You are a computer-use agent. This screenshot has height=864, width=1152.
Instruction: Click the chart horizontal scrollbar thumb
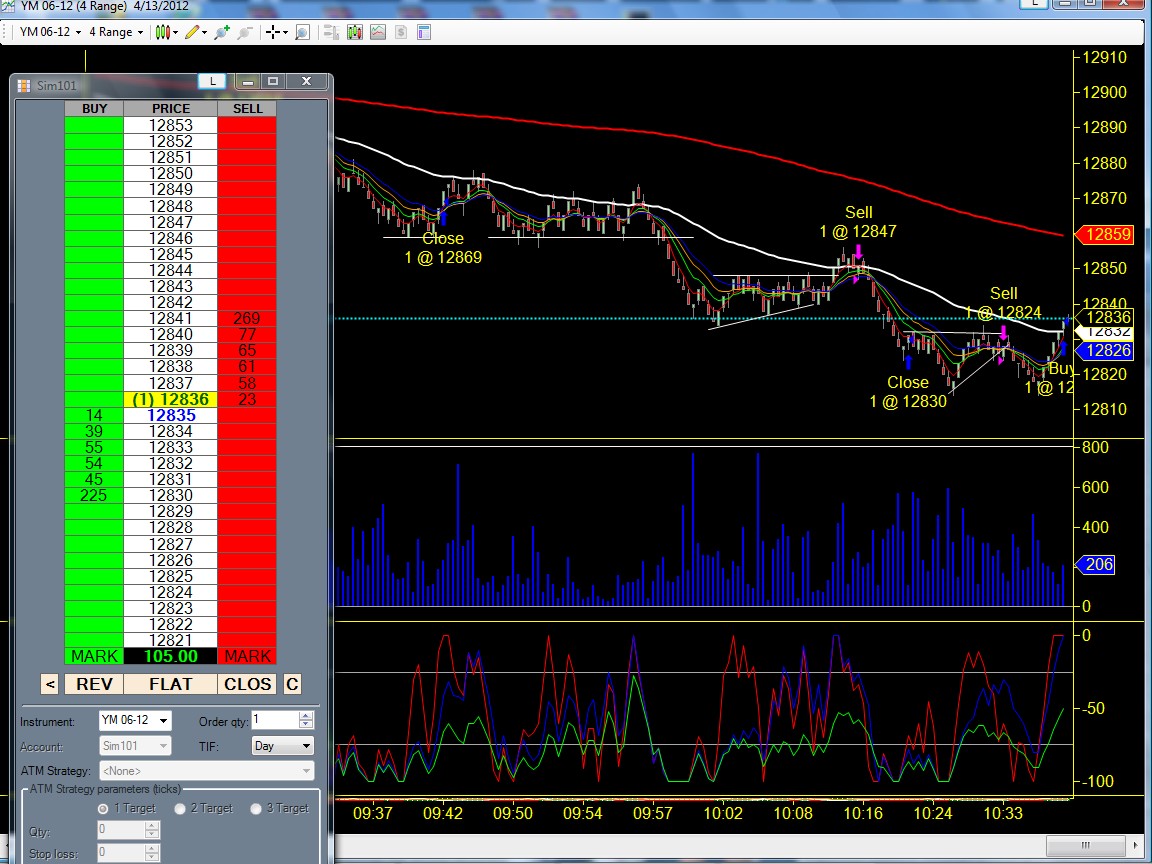[x=1086, y=844]
